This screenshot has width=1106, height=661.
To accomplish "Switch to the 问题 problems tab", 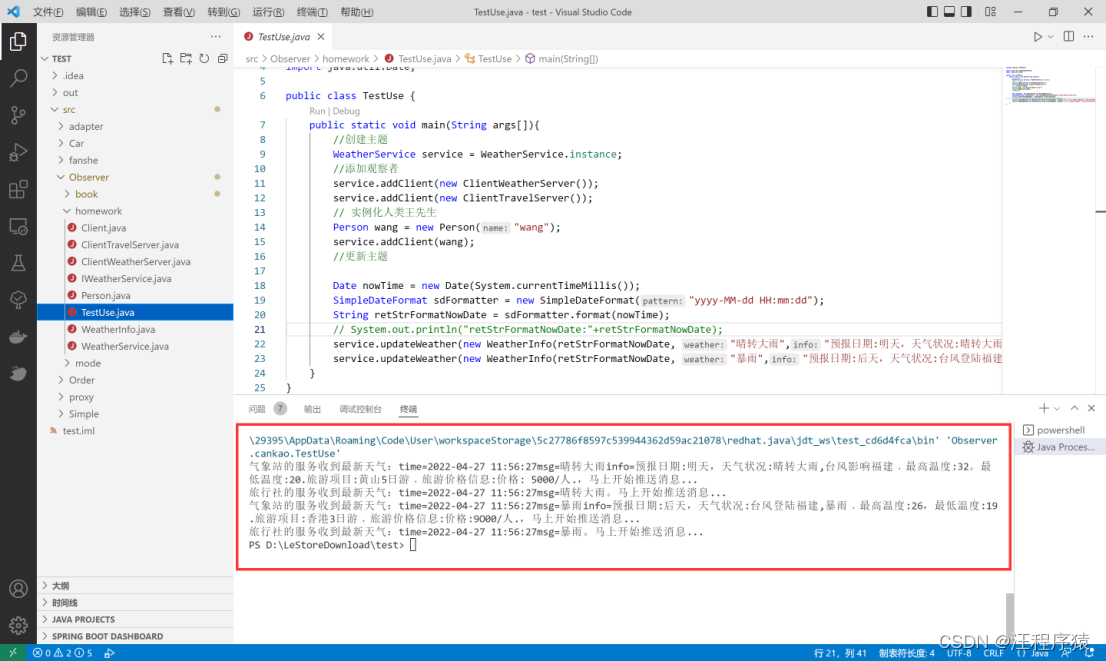I will (x=257, y=409).
